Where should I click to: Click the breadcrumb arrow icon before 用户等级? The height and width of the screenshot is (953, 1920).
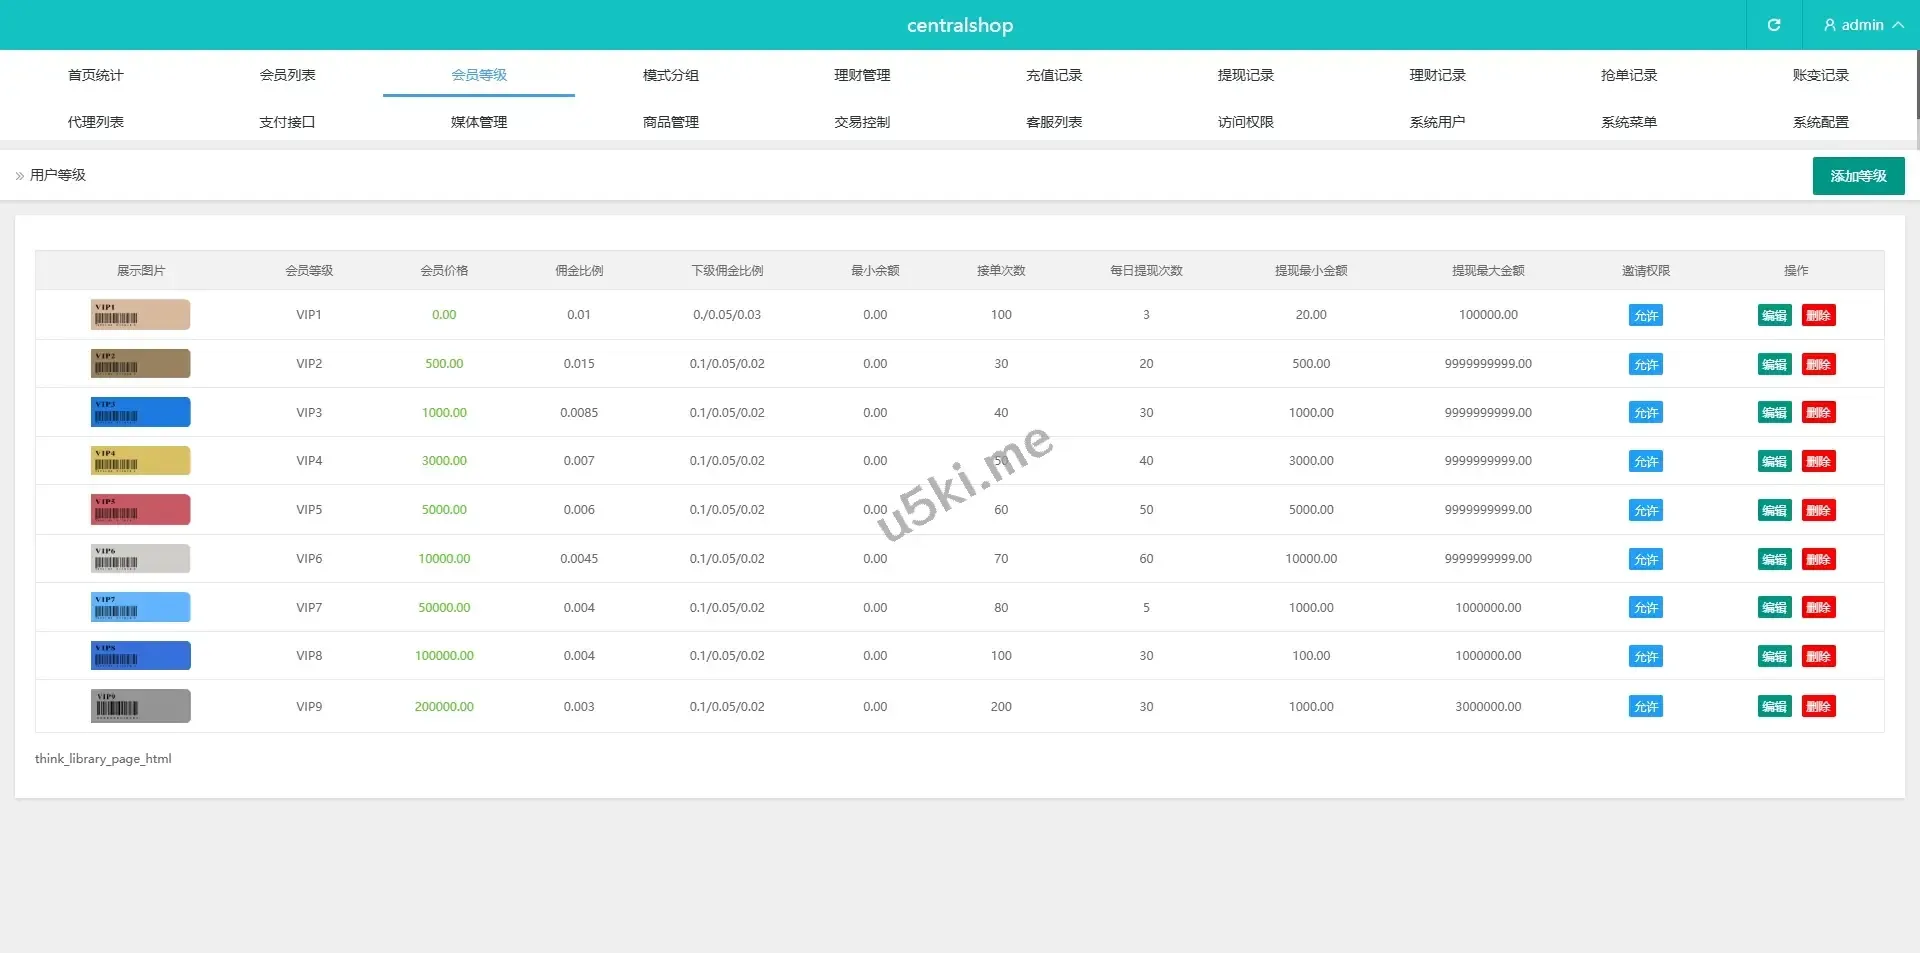click(x=20, y=176)
